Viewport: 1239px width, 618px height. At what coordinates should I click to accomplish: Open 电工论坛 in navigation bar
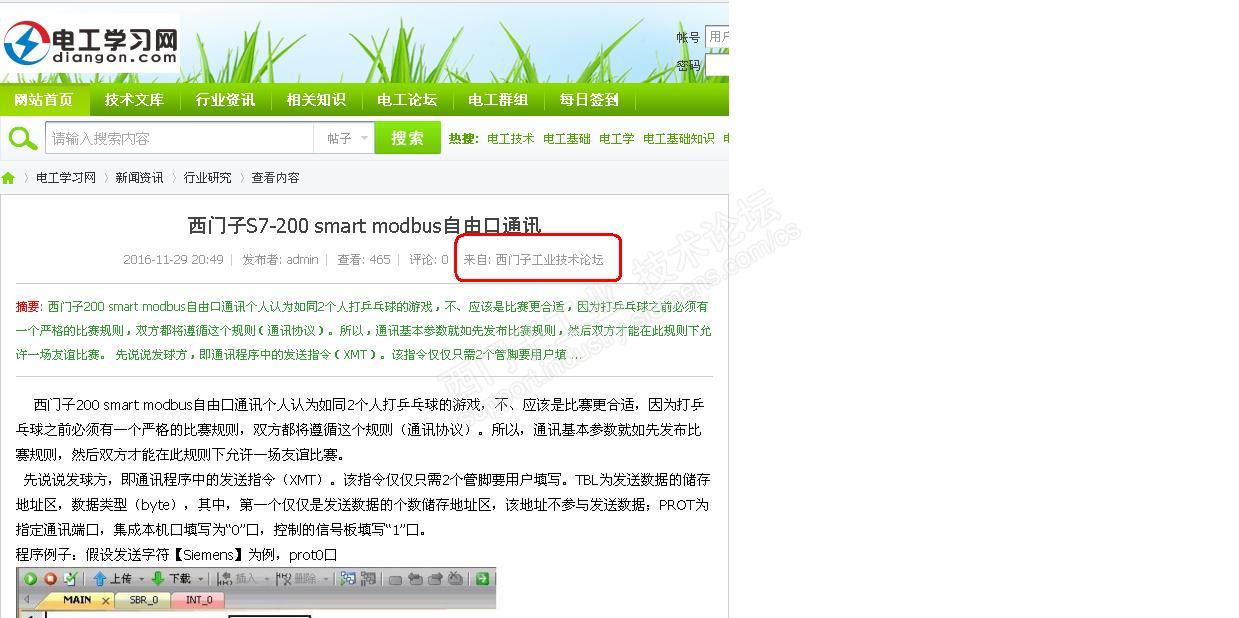click(407, 100)
